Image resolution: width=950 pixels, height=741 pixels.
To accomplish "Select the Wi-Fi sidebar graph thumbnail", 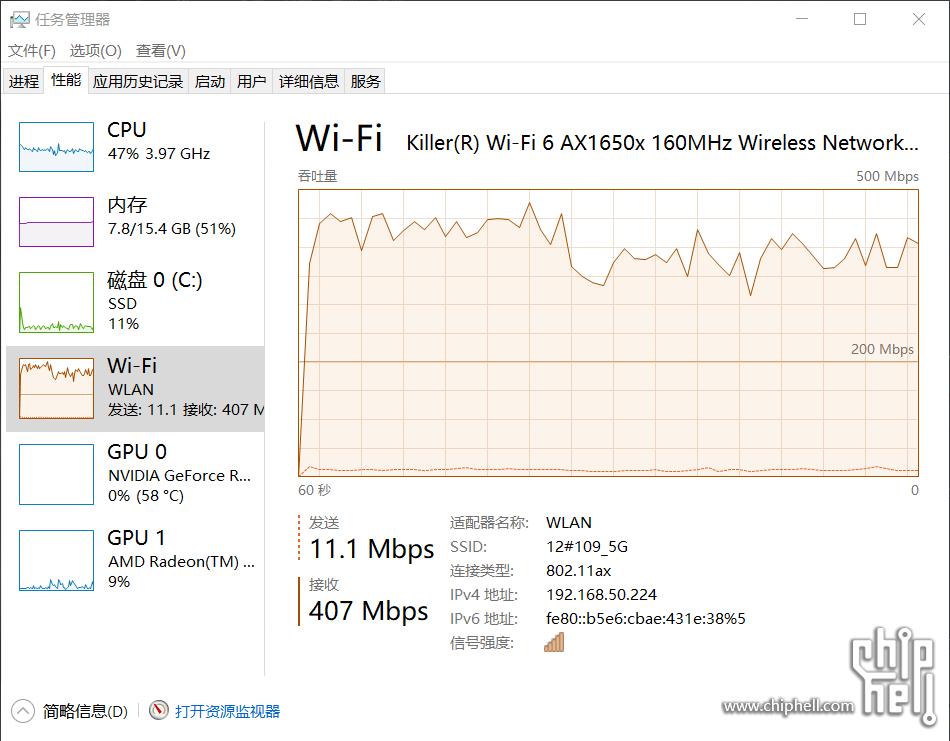I will [55, 388].
